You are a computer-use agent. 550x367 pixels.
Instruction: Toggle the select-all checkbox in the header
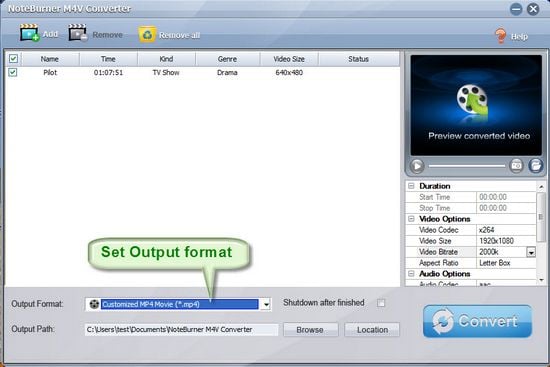tap(13, 59)
